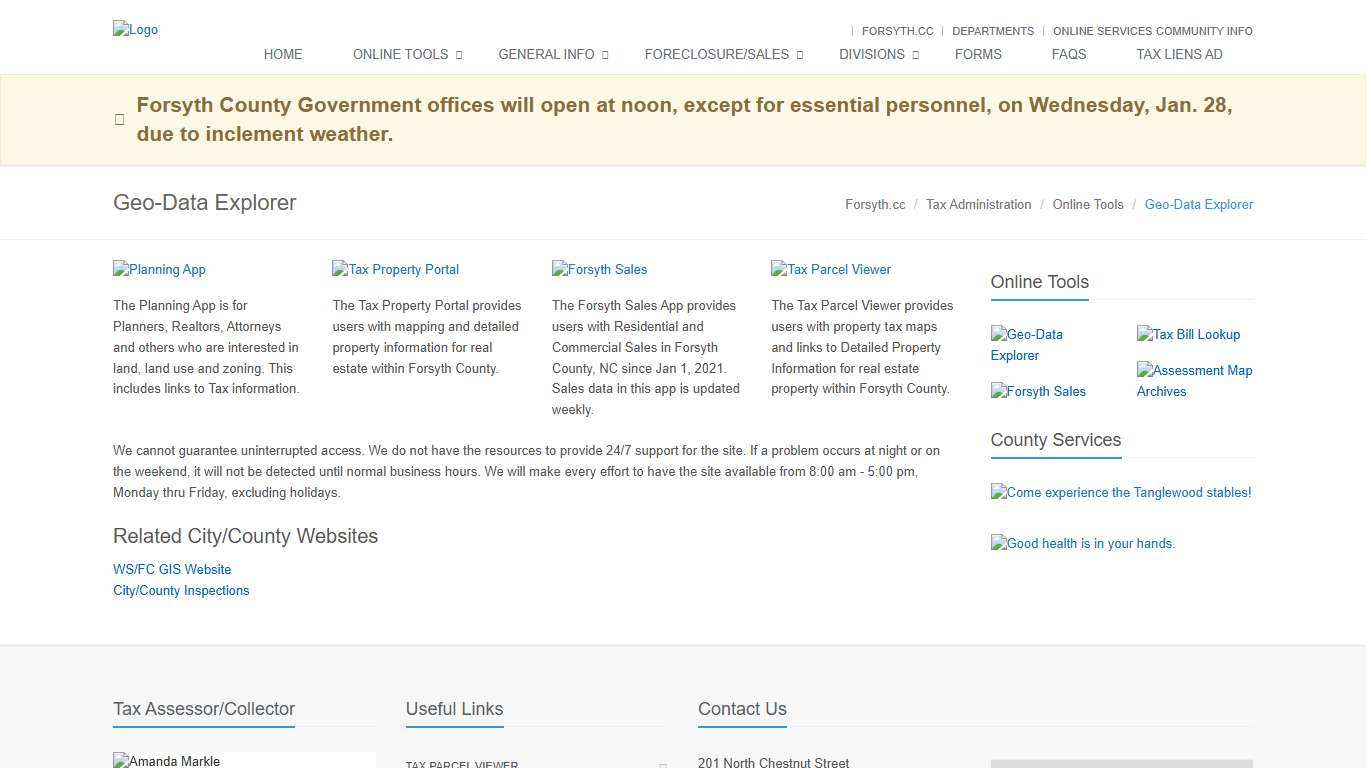Open the FAQS menu item

1068,54
